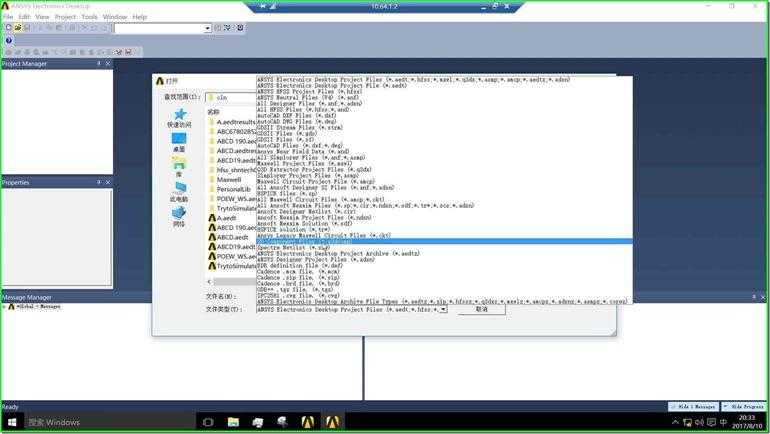Viewport: 770px width, 434px height.
Task: Collapse the file type dropdown arrow
Action: (443, 309)
